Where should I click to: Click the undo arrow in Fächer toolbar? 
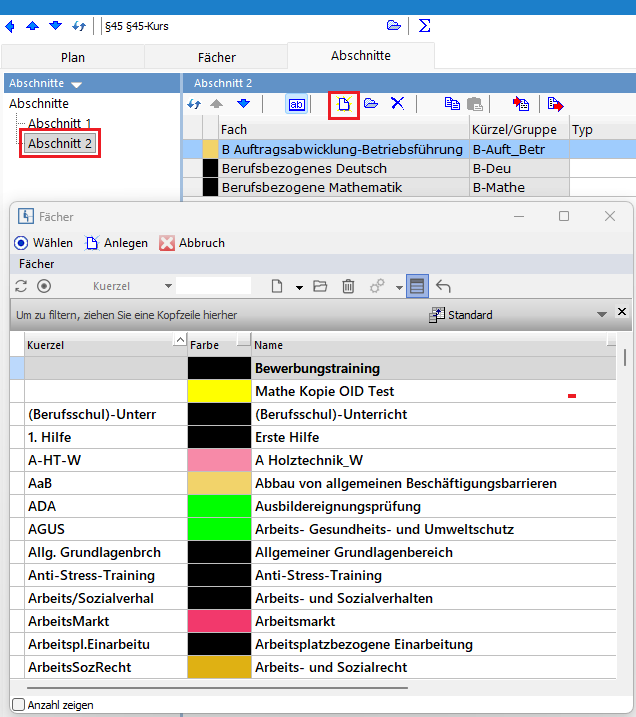click(444, 286)
